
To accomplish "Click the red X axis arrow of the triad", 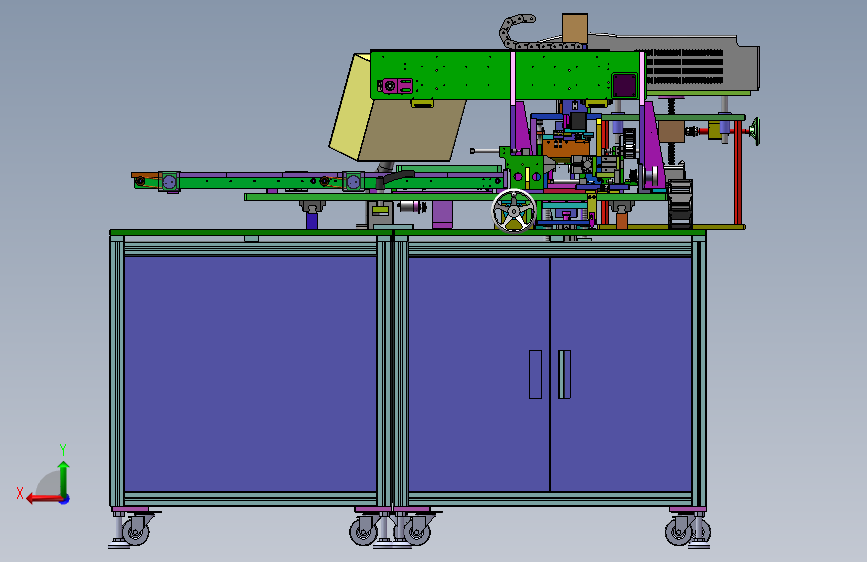I will 44,499.
